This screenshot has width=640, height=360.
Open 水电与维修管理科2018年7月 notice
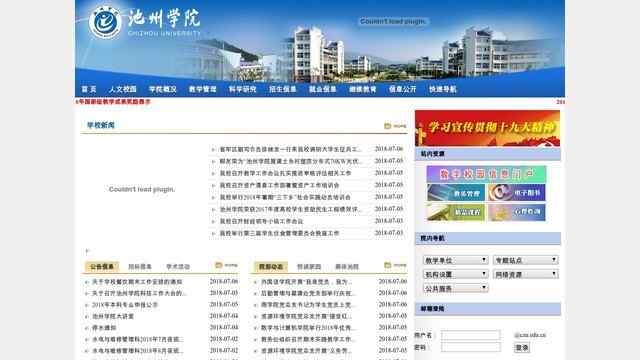138,339
